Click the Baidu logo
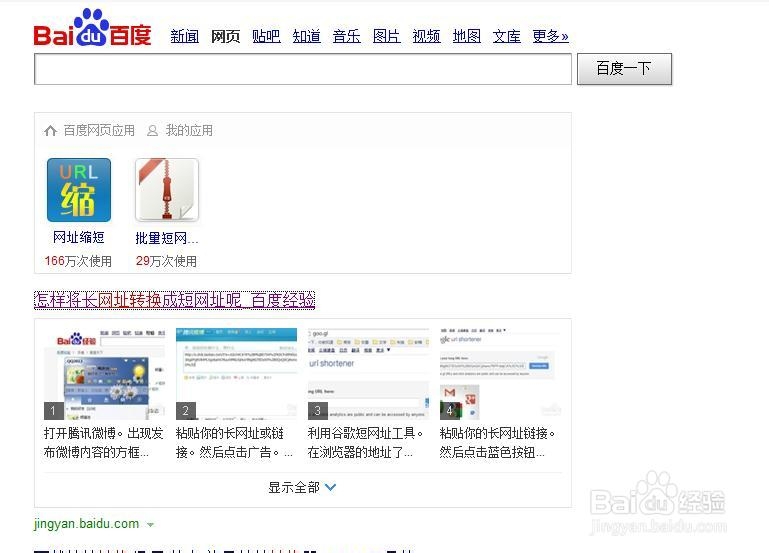 coord(92,28)
